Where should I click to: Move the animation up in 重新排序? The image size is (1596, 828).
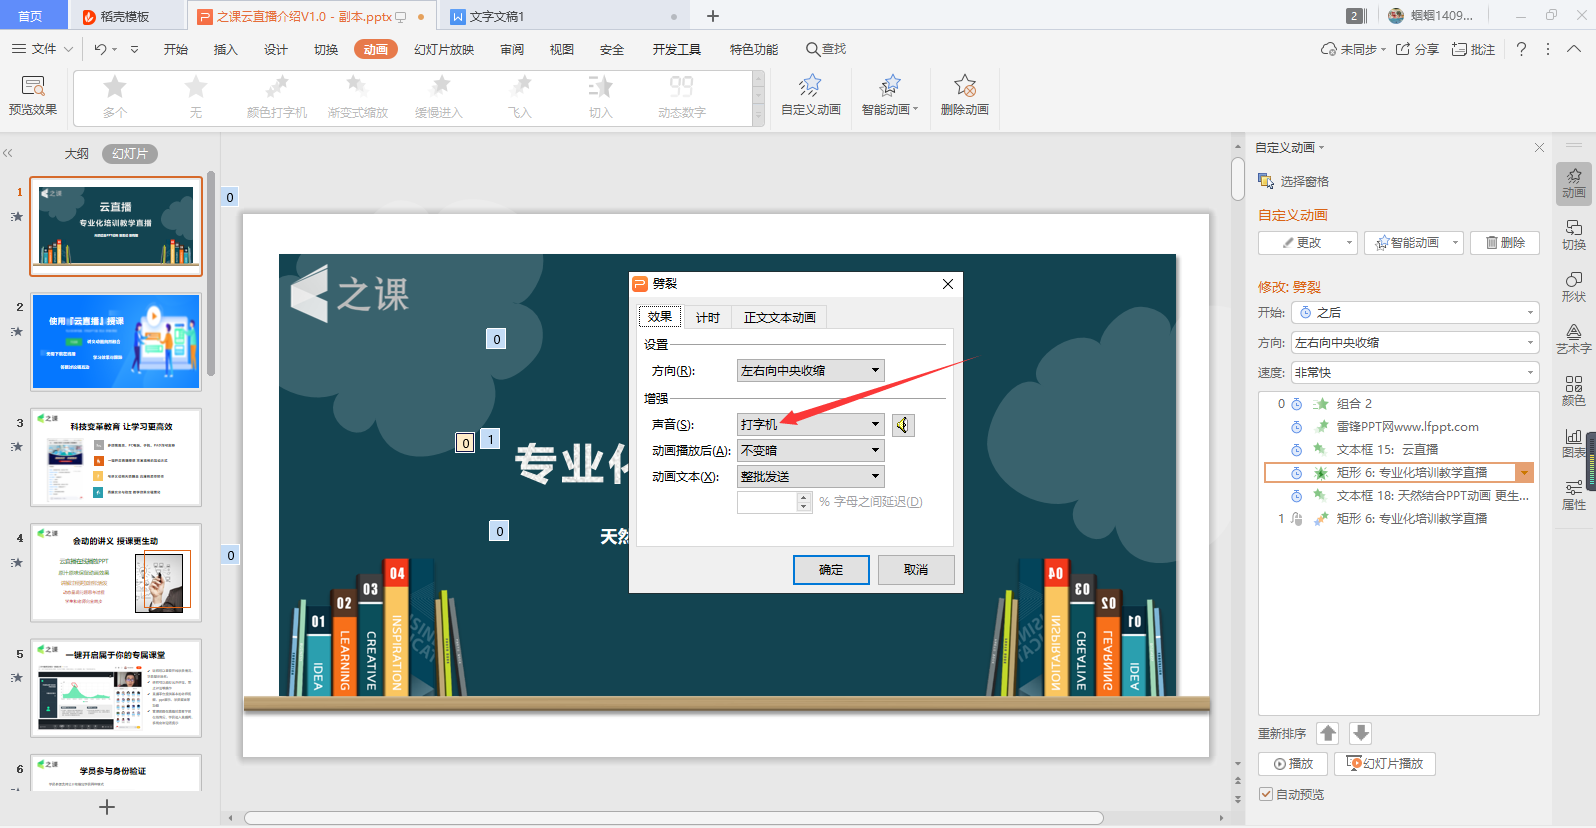1328,733
